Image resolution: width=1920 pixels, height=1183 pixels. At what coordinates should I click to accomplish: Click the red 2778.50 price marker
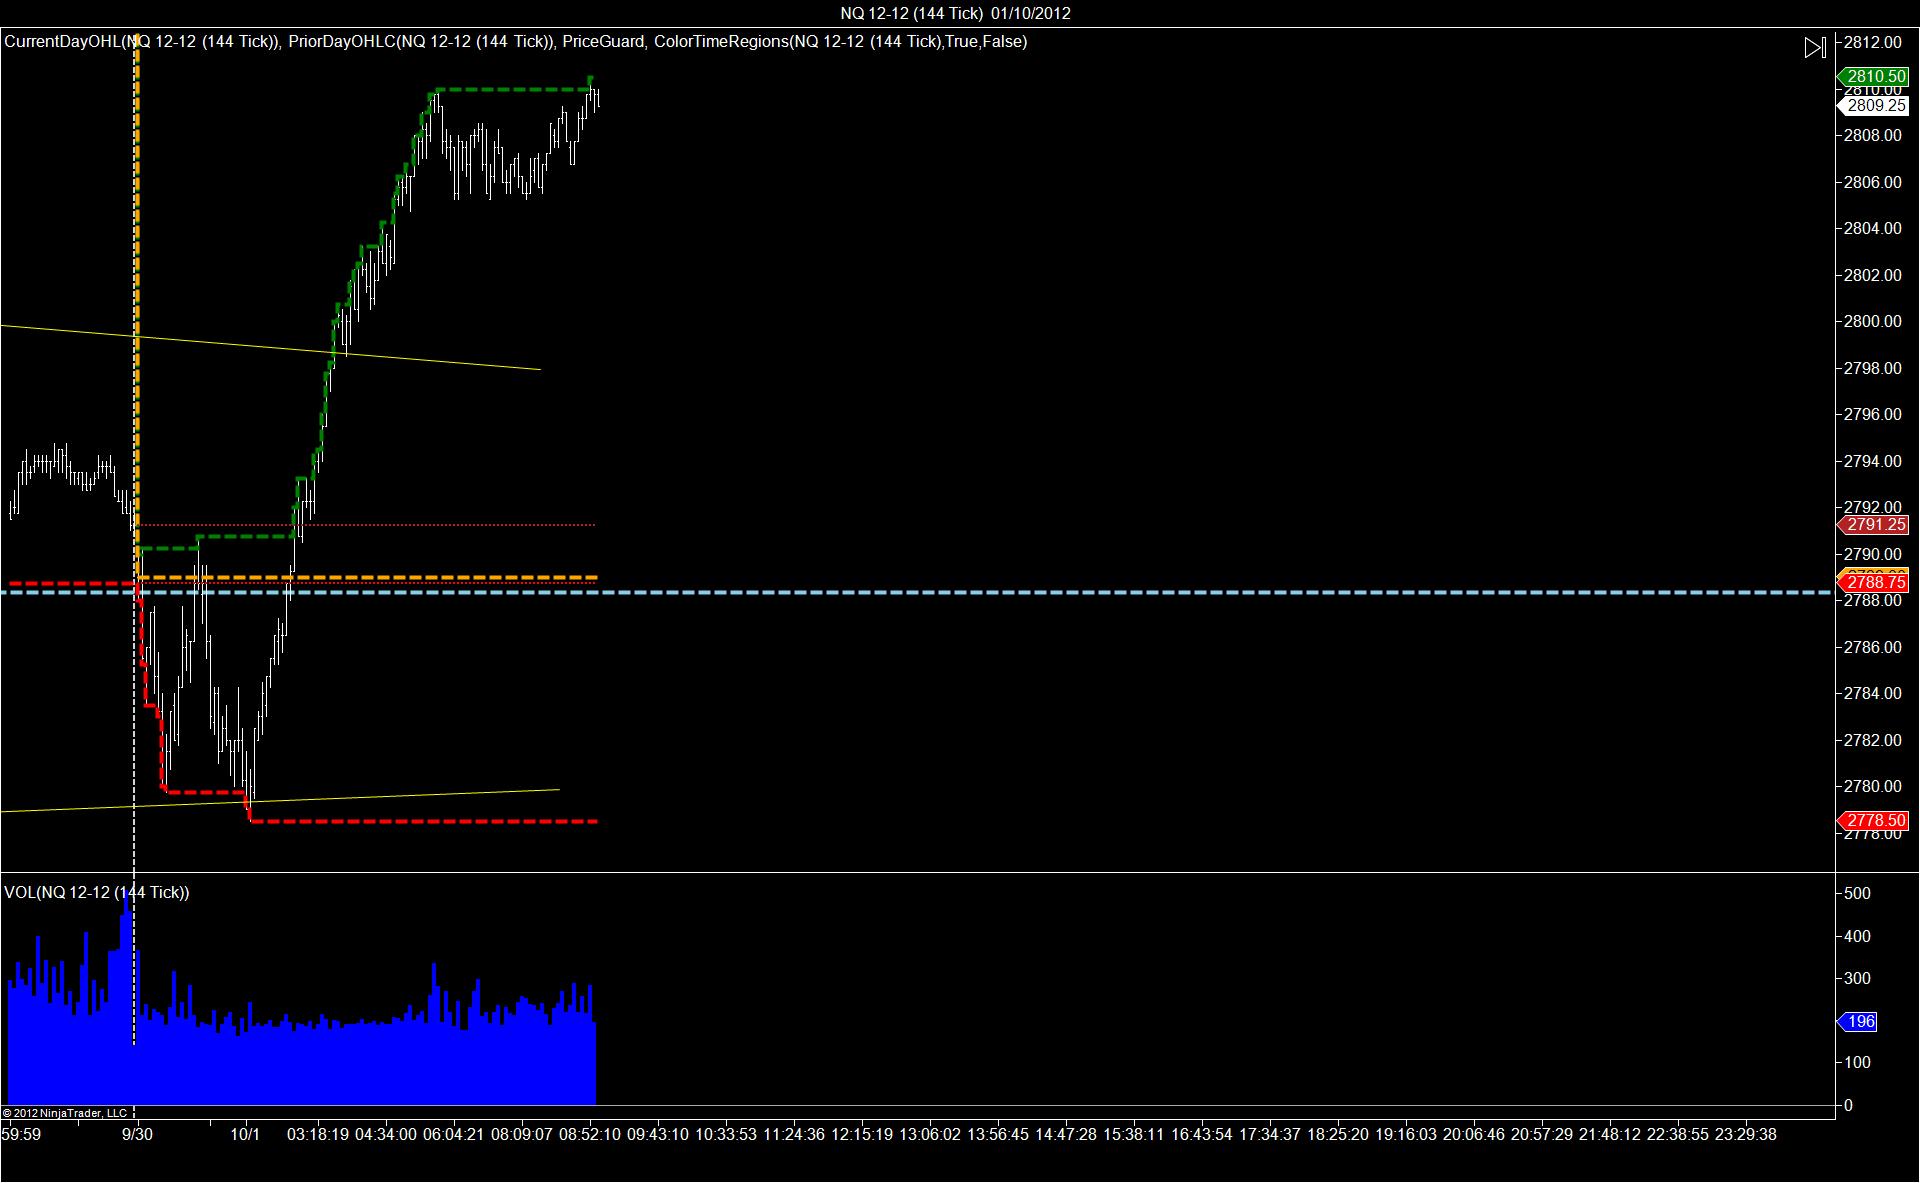1873,820
